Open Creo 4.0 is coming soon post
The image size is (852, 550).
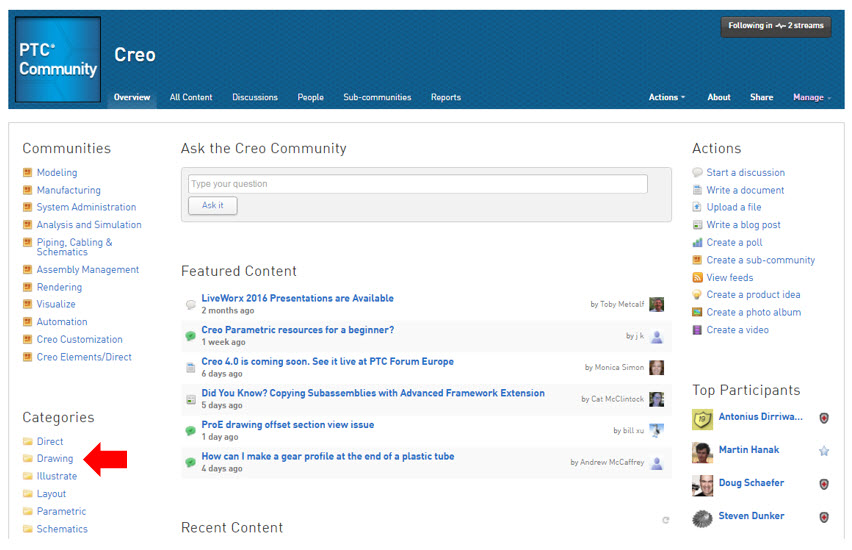[327, 361]
